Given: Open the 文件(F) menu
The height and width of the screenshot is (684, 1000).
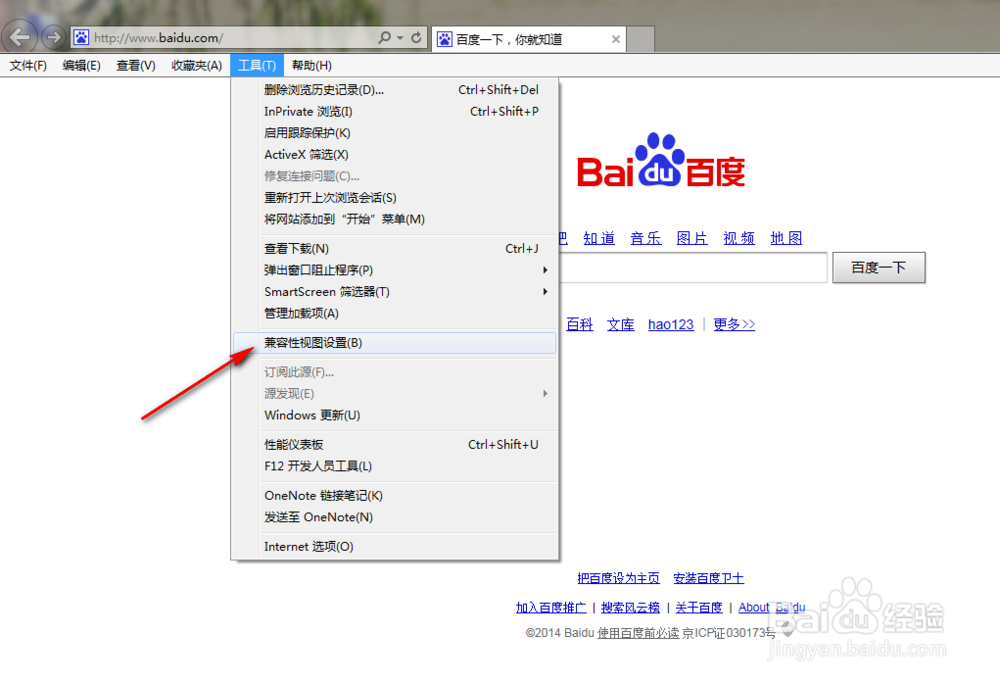Looking at the screenshot, I should (x=28, y=66).
